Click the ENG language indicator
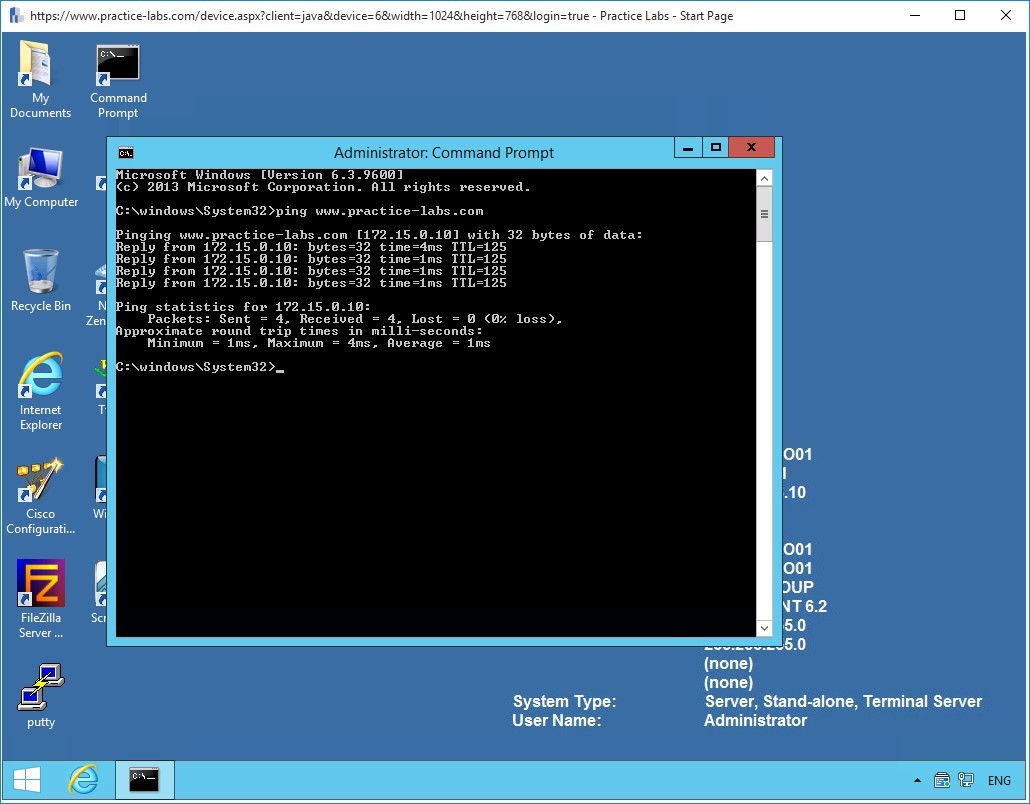Viewport: 1030px width, 804px height. tap(999, 780)
